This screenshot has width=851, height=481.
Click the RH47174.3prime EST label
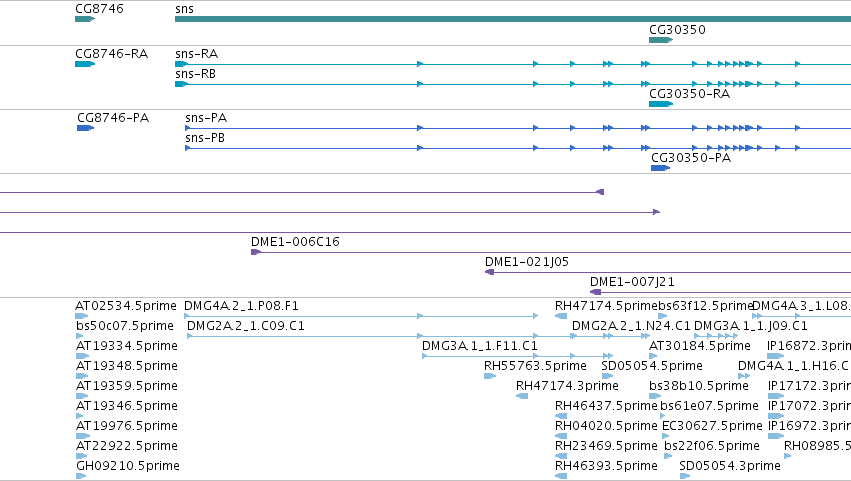point(567,386)
